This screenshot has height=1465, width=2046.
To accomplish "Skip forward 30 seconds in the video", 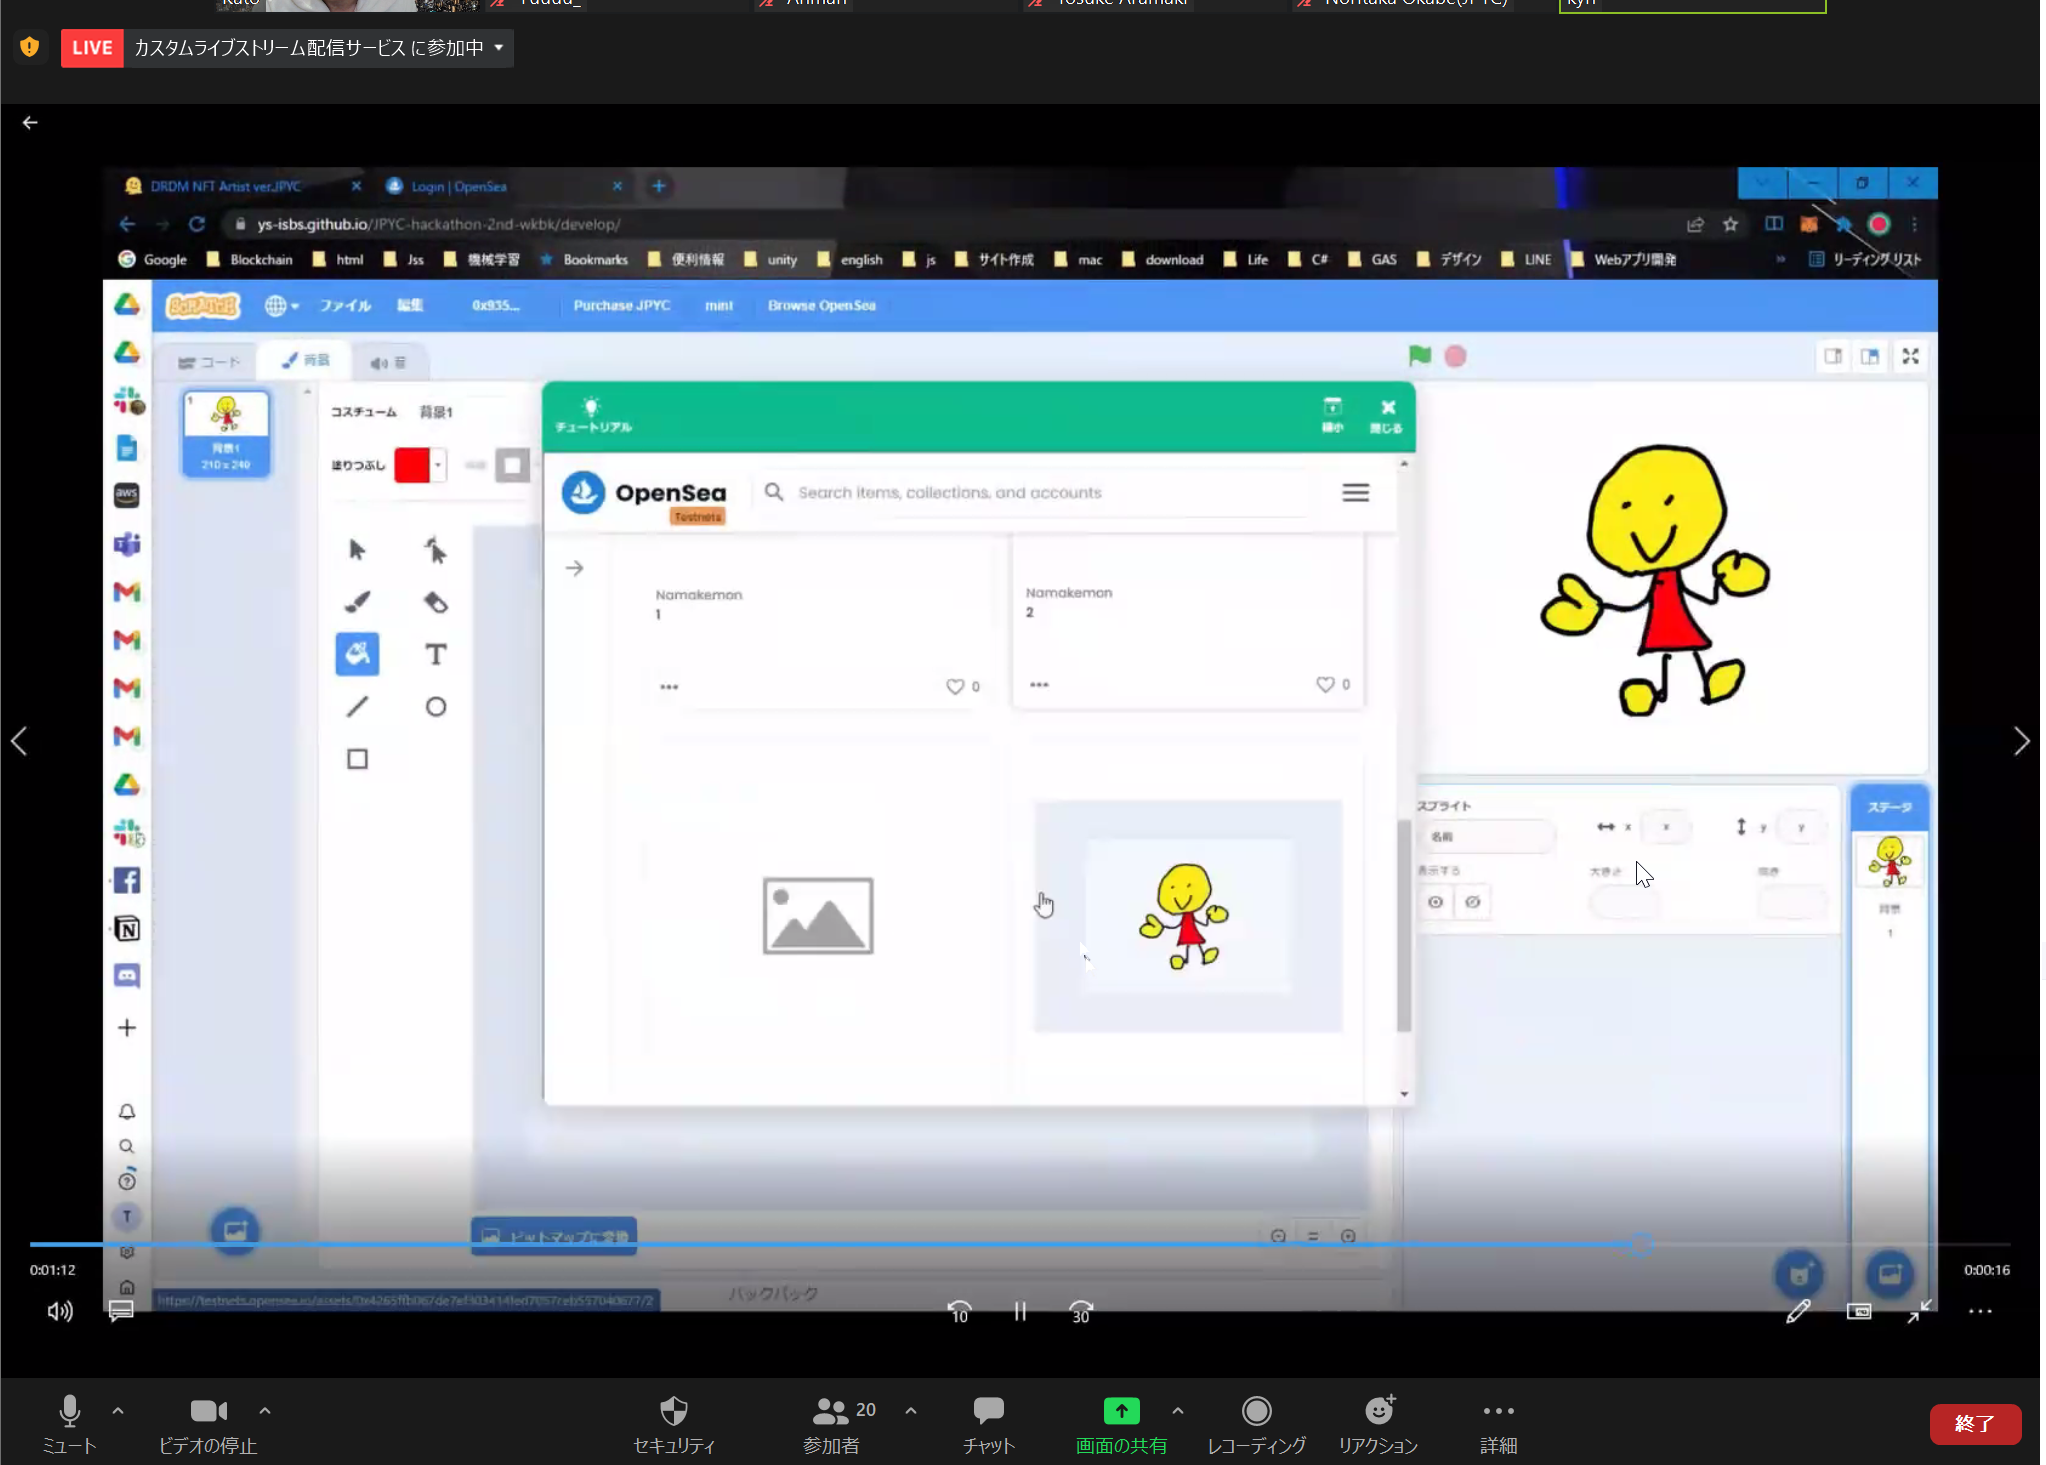I will point(1081,1311).
